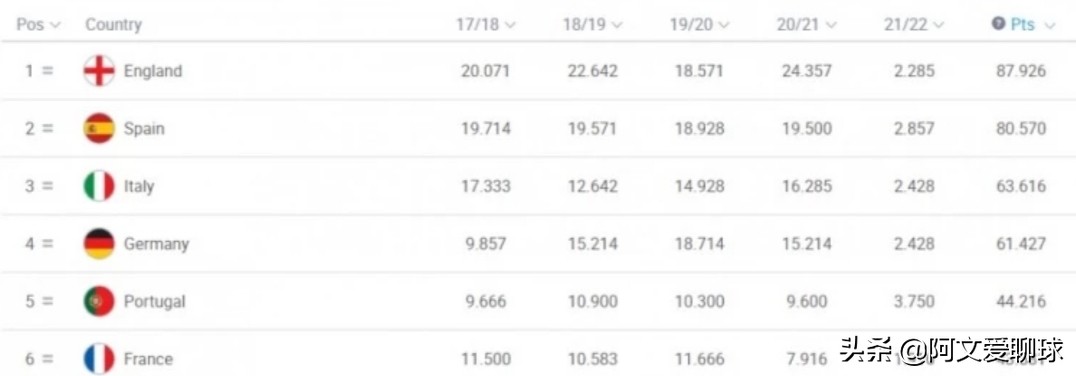
Task: Click the Germany flag icon
Action: tap(99, 244)
